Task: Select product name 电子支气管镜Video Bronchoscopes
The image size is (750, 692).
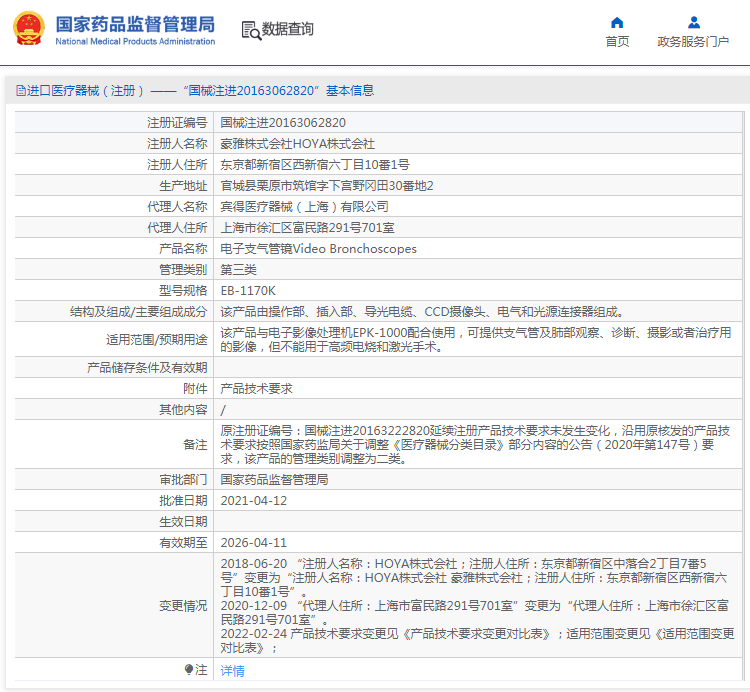Action: [318, 249]
